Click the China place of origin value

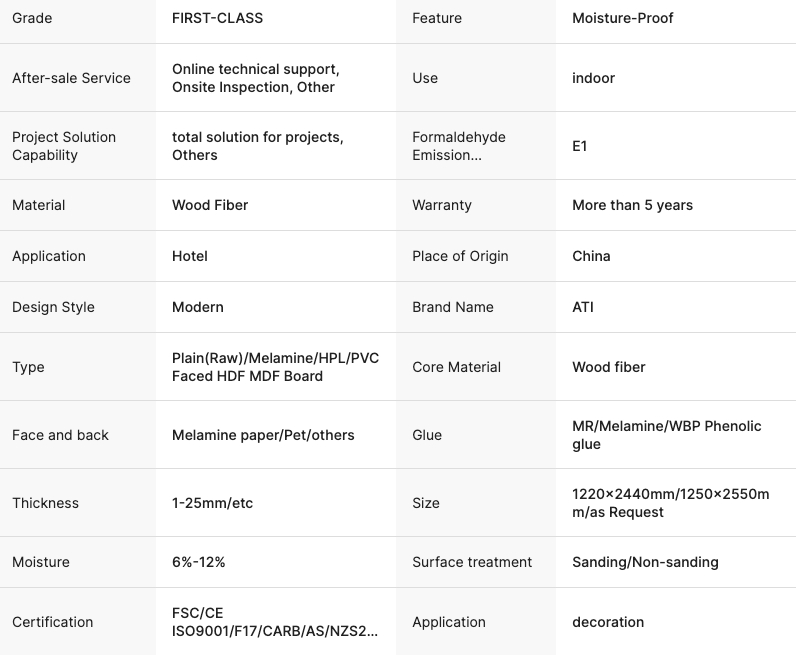click(591, 256)
